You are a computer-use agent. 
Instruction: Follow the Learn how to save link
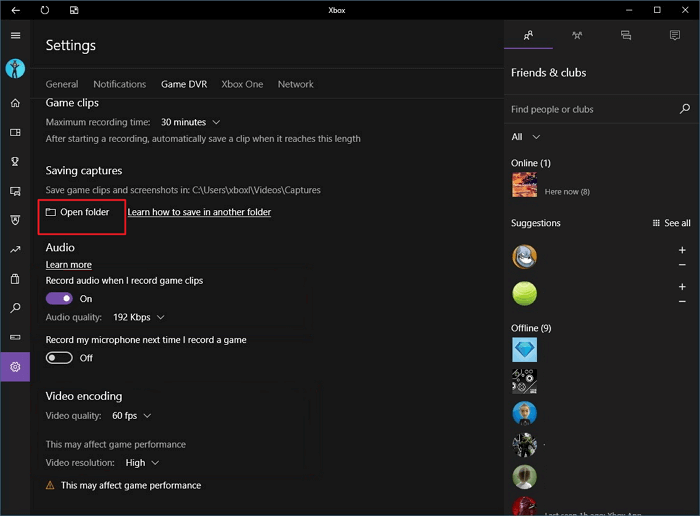click(x=199, y=212)
